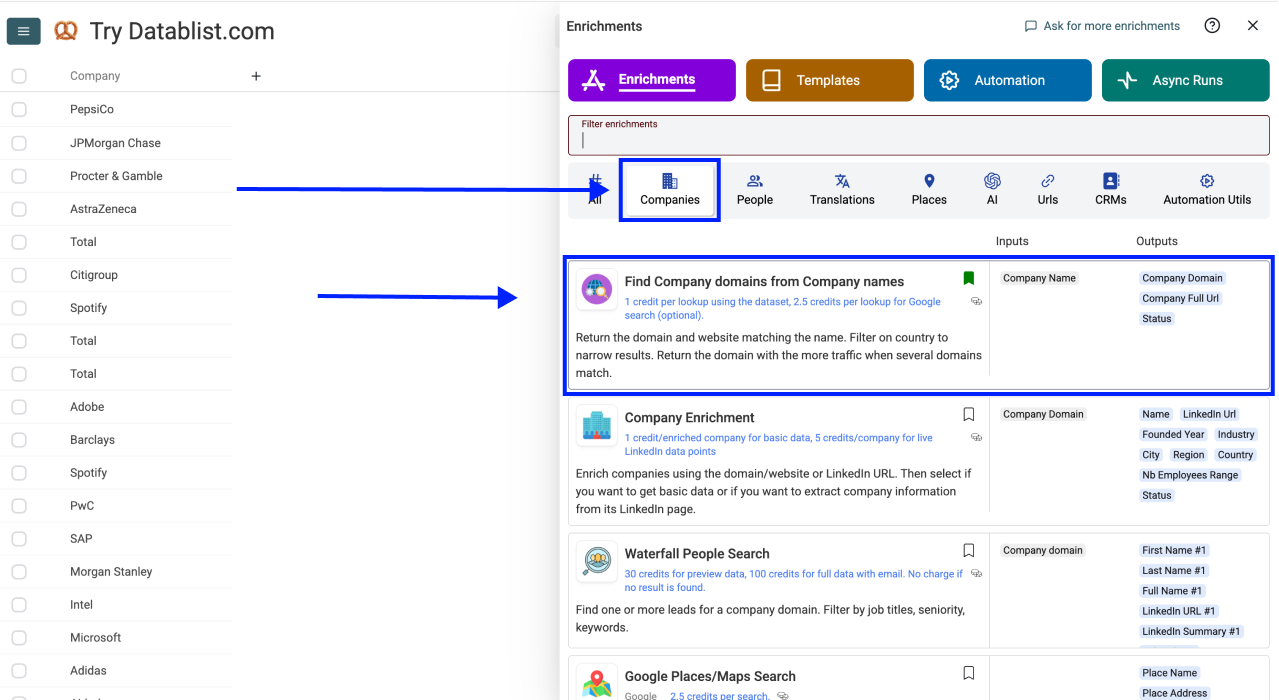
Task: Click Ask for more enrichments link
Action: (x=1102, y=26)
